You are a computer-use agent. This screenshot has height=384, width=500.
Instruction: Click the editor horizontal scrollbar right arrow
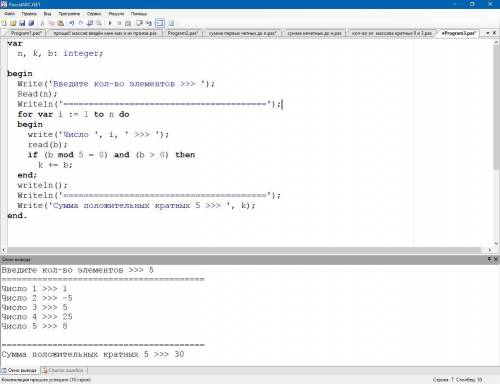(x=490, y=250)
